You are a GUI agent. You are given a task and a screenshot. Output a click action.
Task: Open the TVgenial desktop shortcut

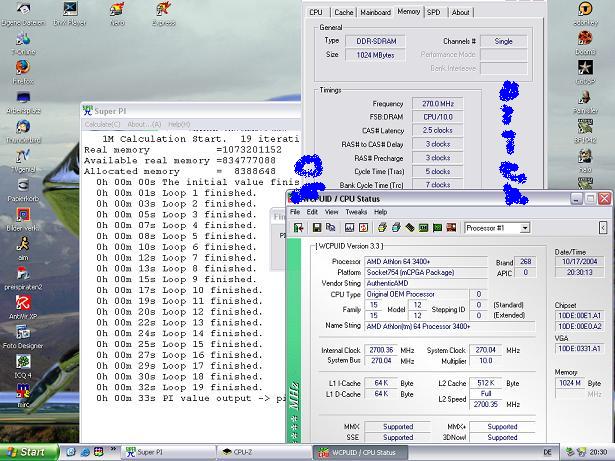tap(23, 161)
